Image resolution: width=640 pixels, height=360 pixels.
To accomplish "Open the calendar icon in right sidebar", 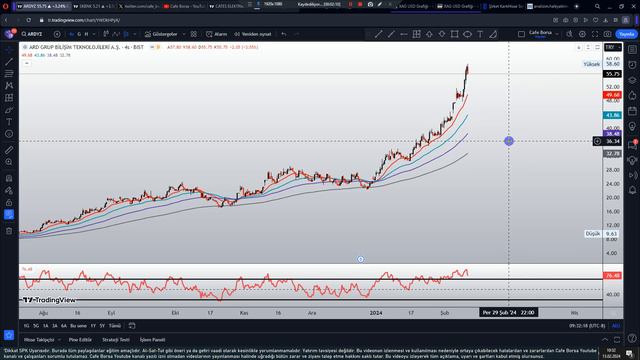I will (x=632, y=111).
